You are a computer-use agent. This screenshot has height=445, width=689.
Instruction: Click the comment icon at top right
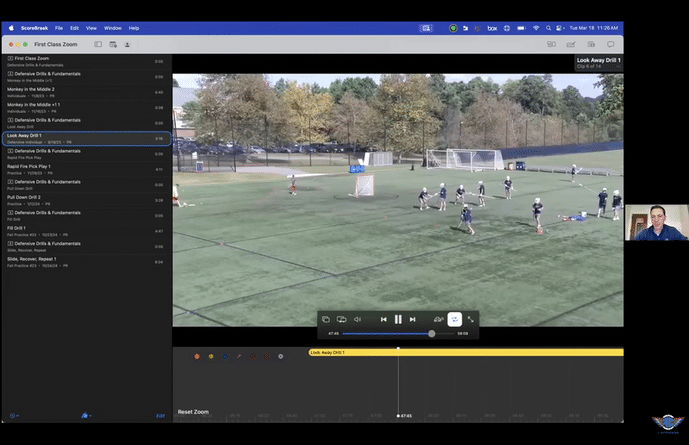[610, 44]
